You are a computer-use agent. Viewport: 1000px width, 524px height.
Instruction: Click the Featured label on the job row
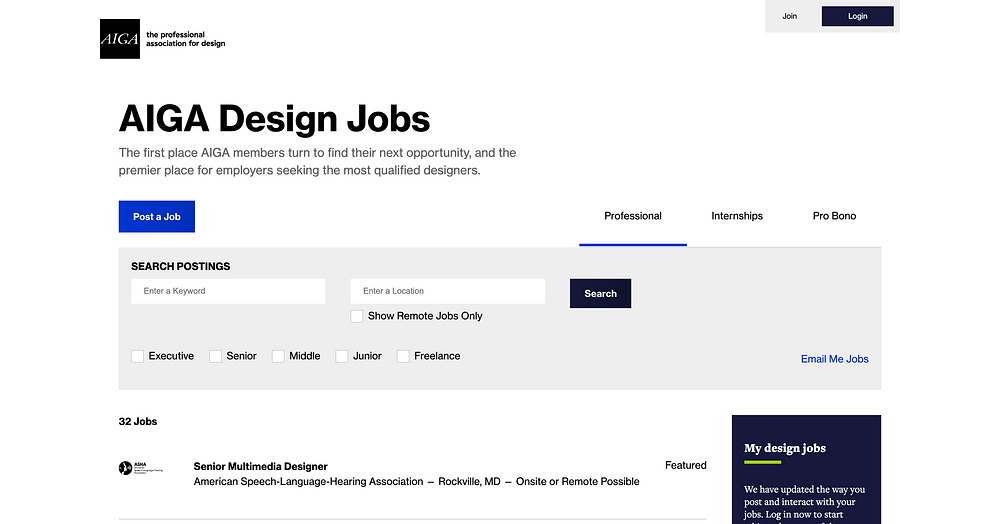(686, 465)
